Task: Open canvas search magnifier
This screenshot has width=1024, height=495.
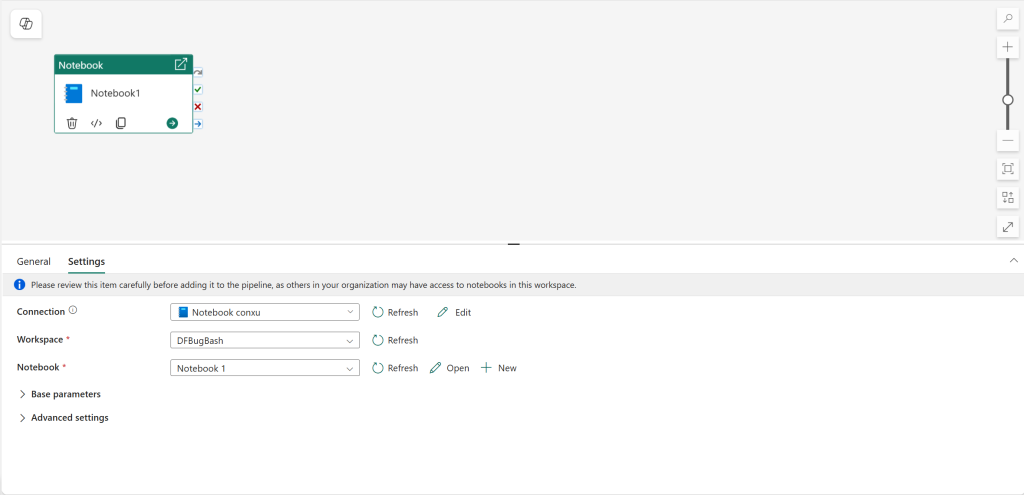Action: pos(1008,19)
